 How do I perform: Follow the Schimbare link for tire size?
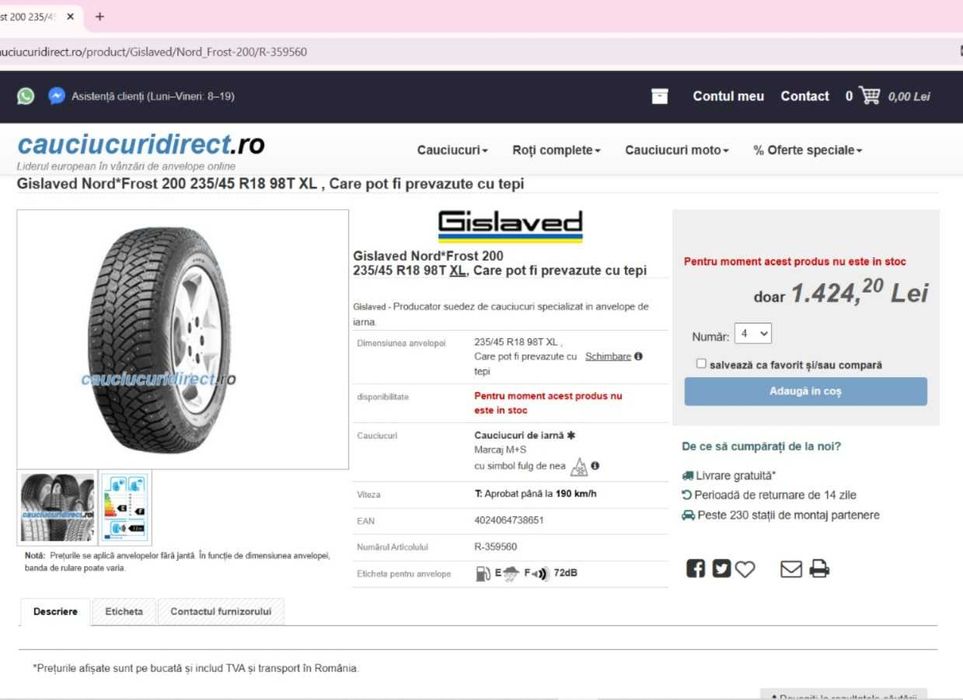click(608, 356)
